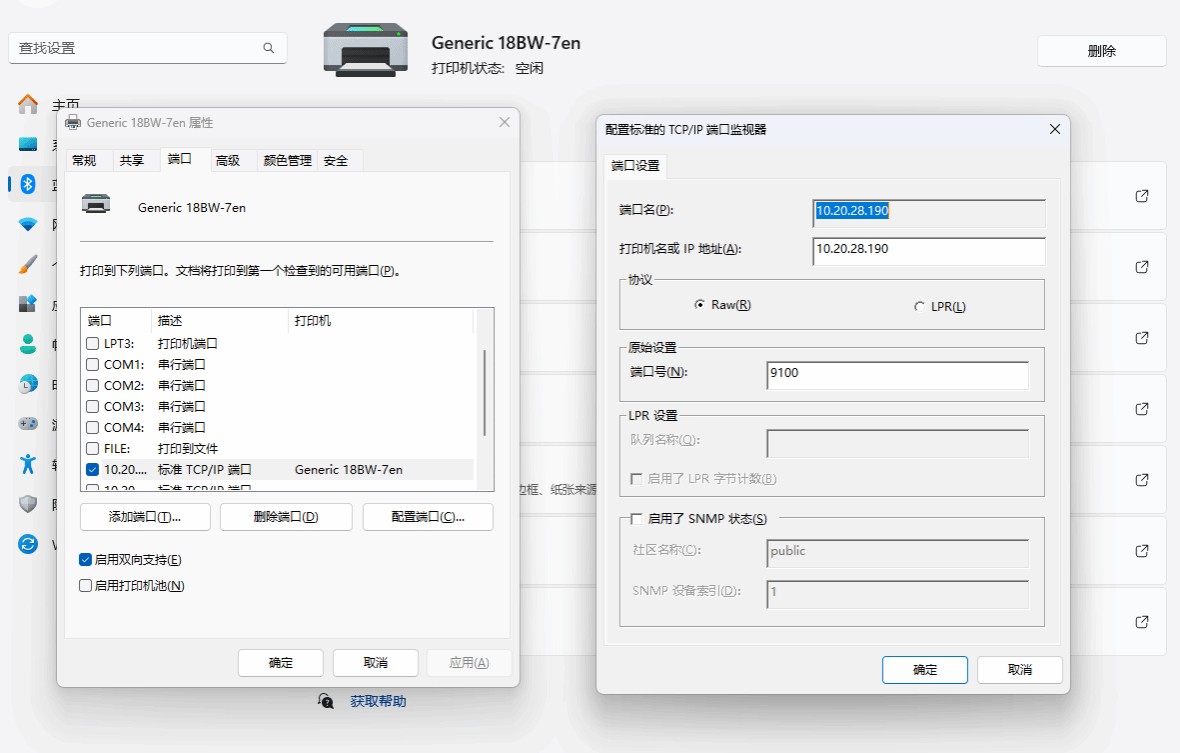The image size is (1180, 753).
Task: Select the System monitor icon in sidebar
Action: click(x=28, y=144)
